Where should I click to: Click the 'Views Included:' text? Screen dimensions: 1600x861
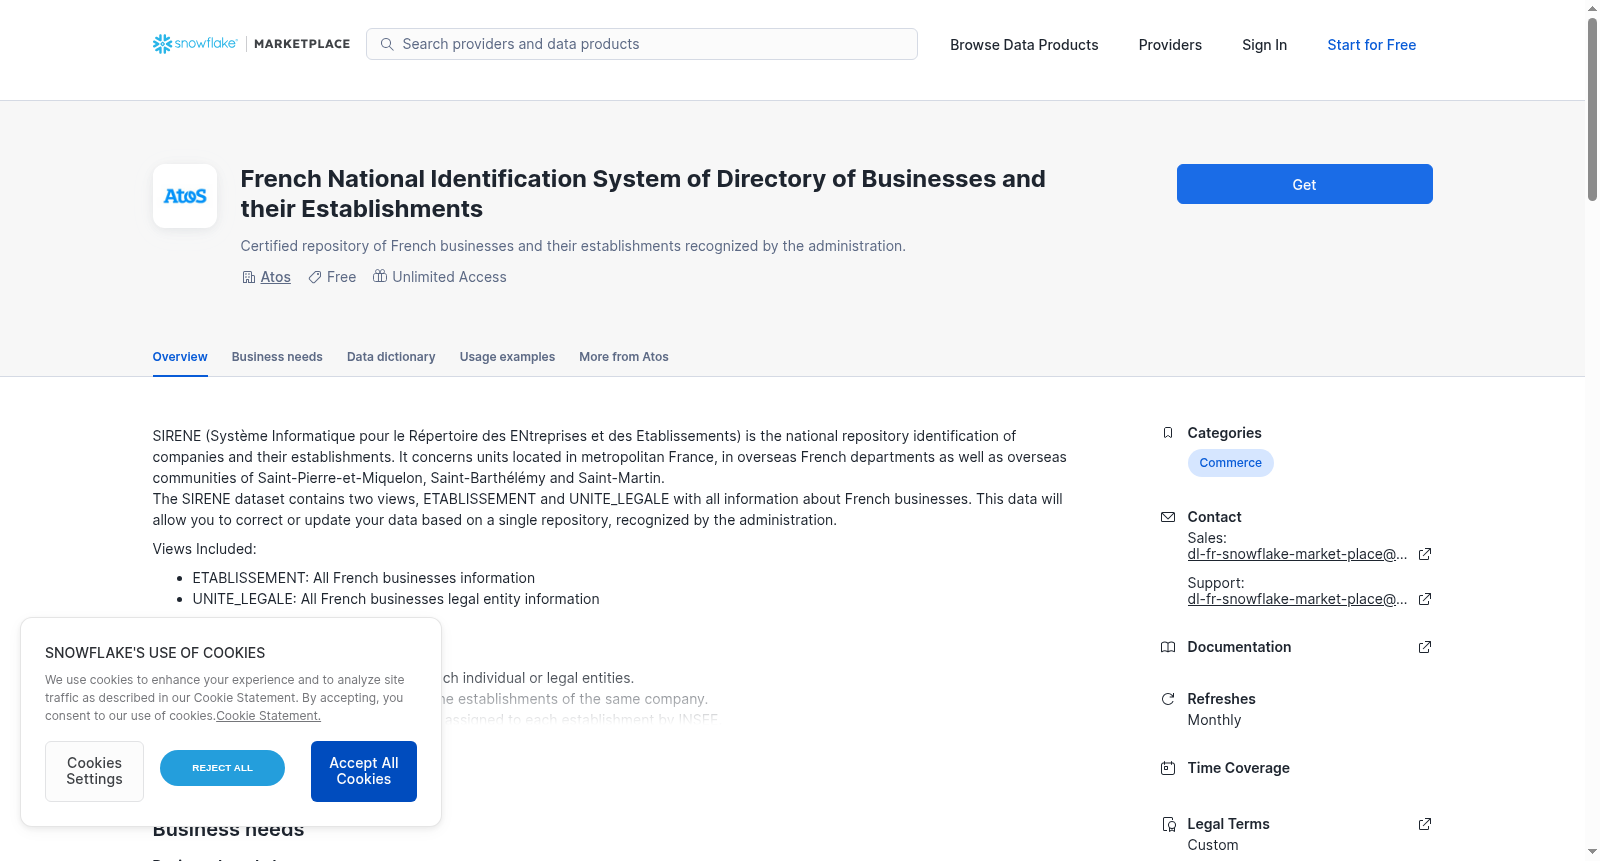pos(204,549)
